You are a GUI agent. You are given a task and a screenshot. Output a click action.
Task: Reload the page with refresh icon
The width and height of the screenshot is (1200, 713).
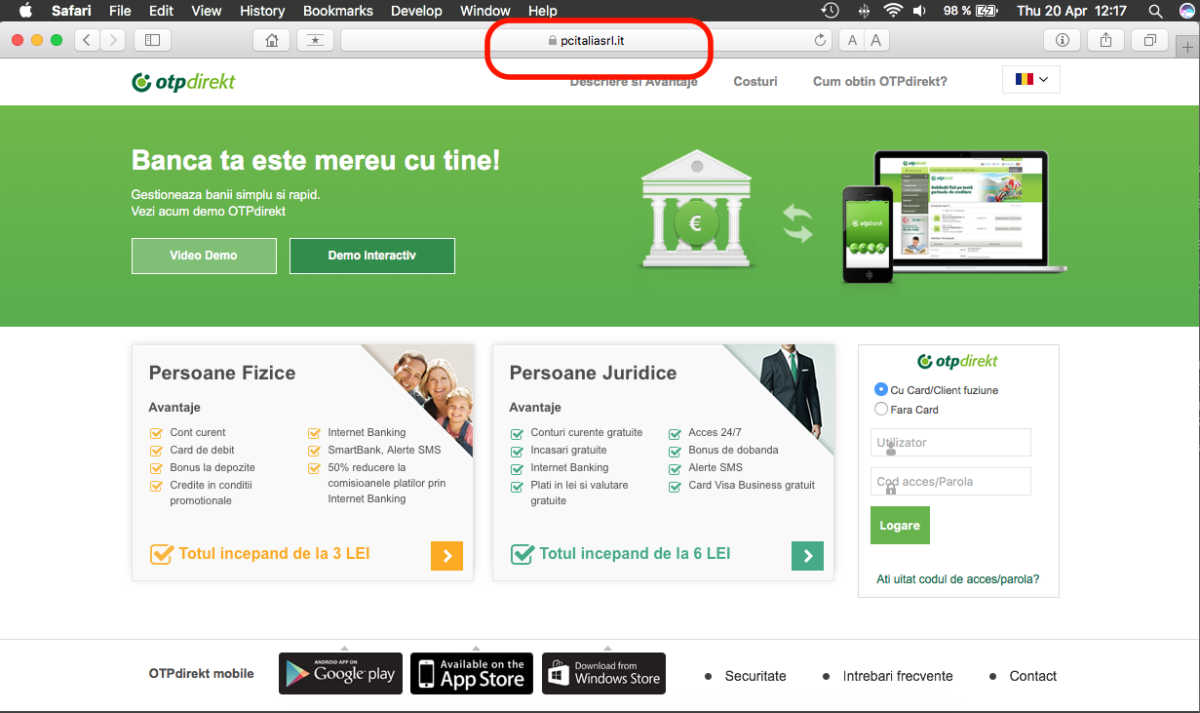pyautogui.click(x=821, y=40)
